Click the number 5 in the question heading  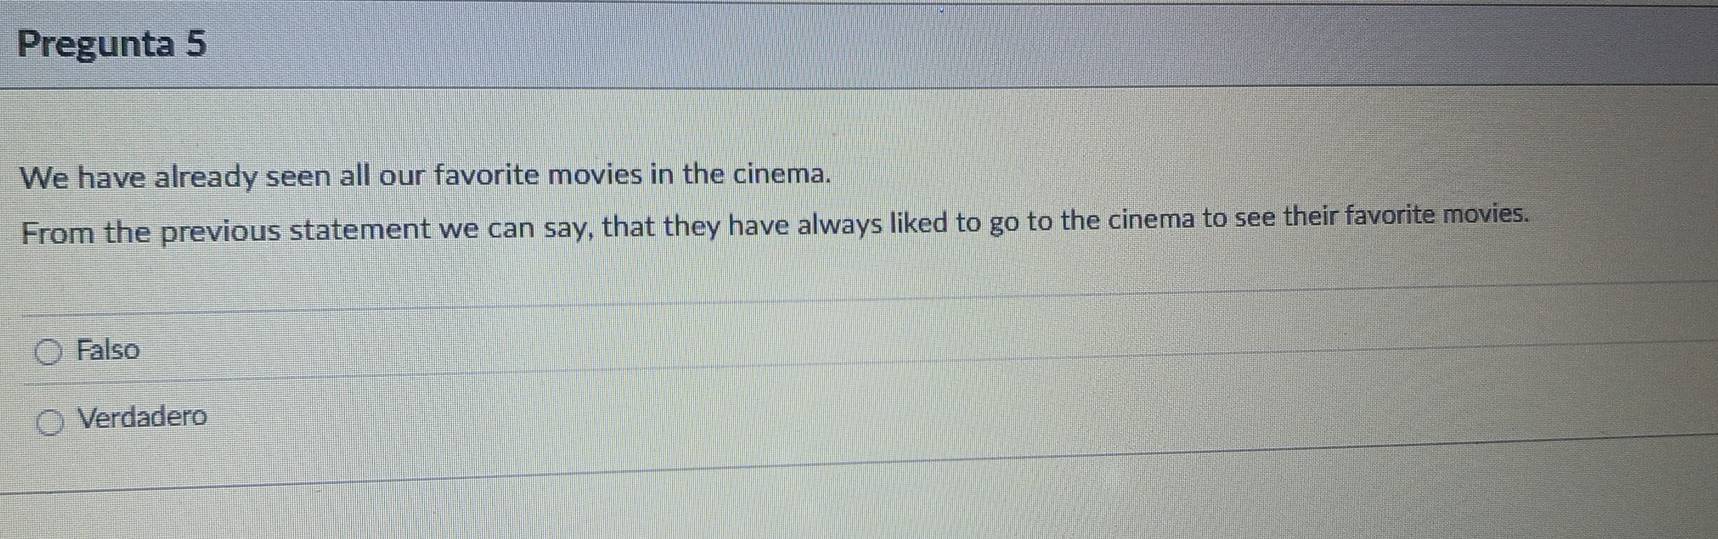pyautogui.click(x=196, y=44)
